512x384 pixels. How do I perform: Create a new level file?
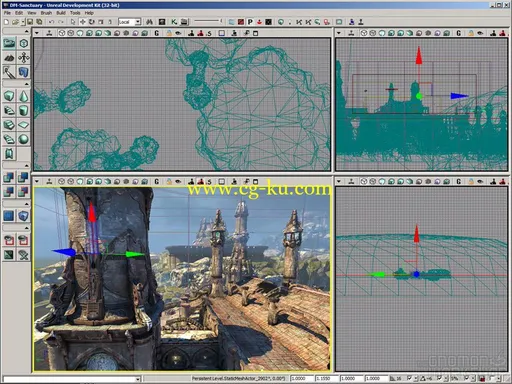pyautogui.click(x=6, y=22)
